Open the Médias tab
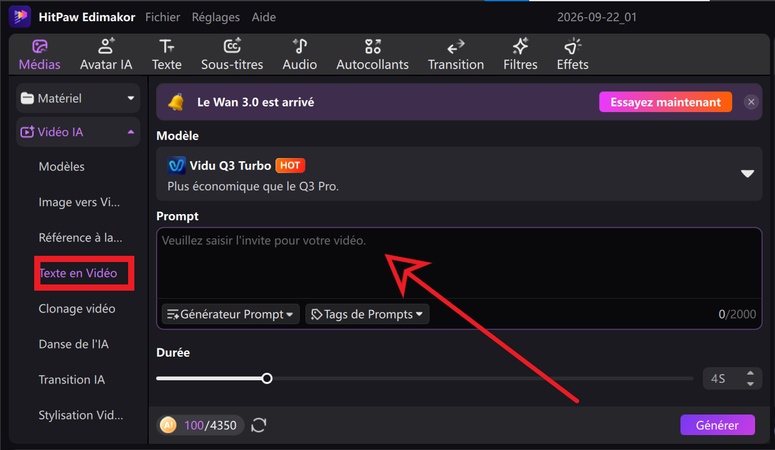 tap(40, 55)
